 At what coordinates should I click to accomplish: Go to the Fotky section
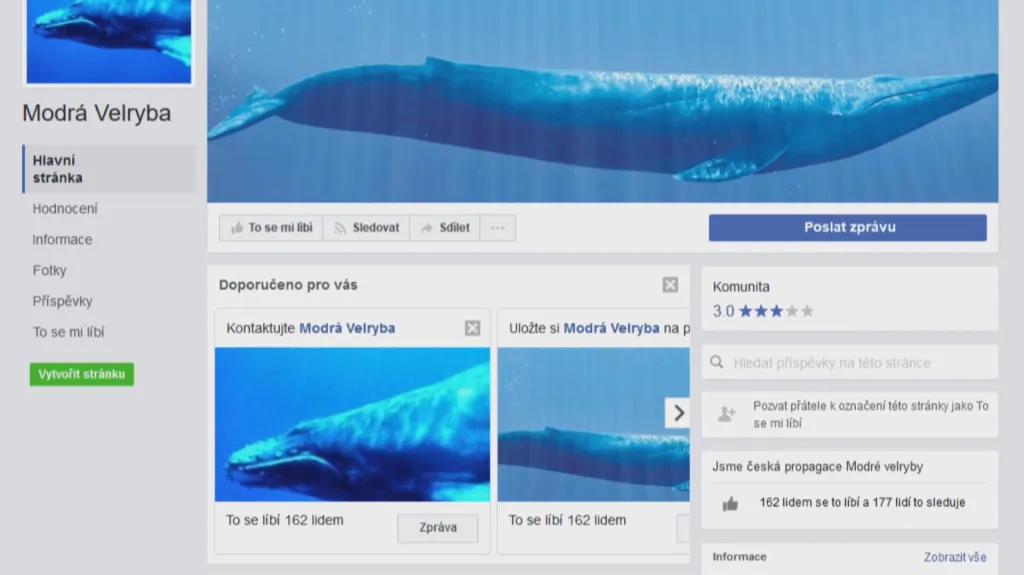pos(50,270)
